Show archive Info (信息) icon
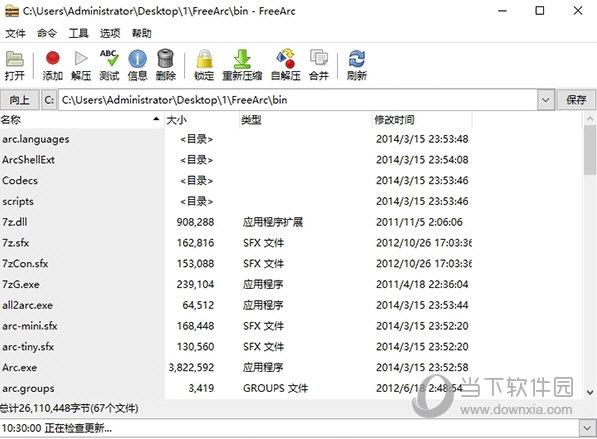 pyautogui.click(x=137, y=59)
